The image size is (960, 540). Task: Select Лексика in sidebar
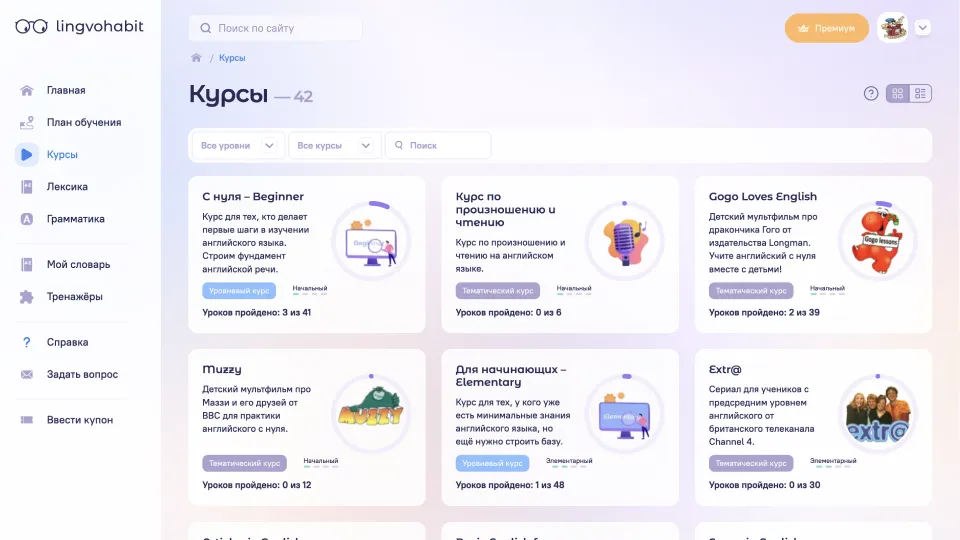pyautogui.click(x=67, y=187)
